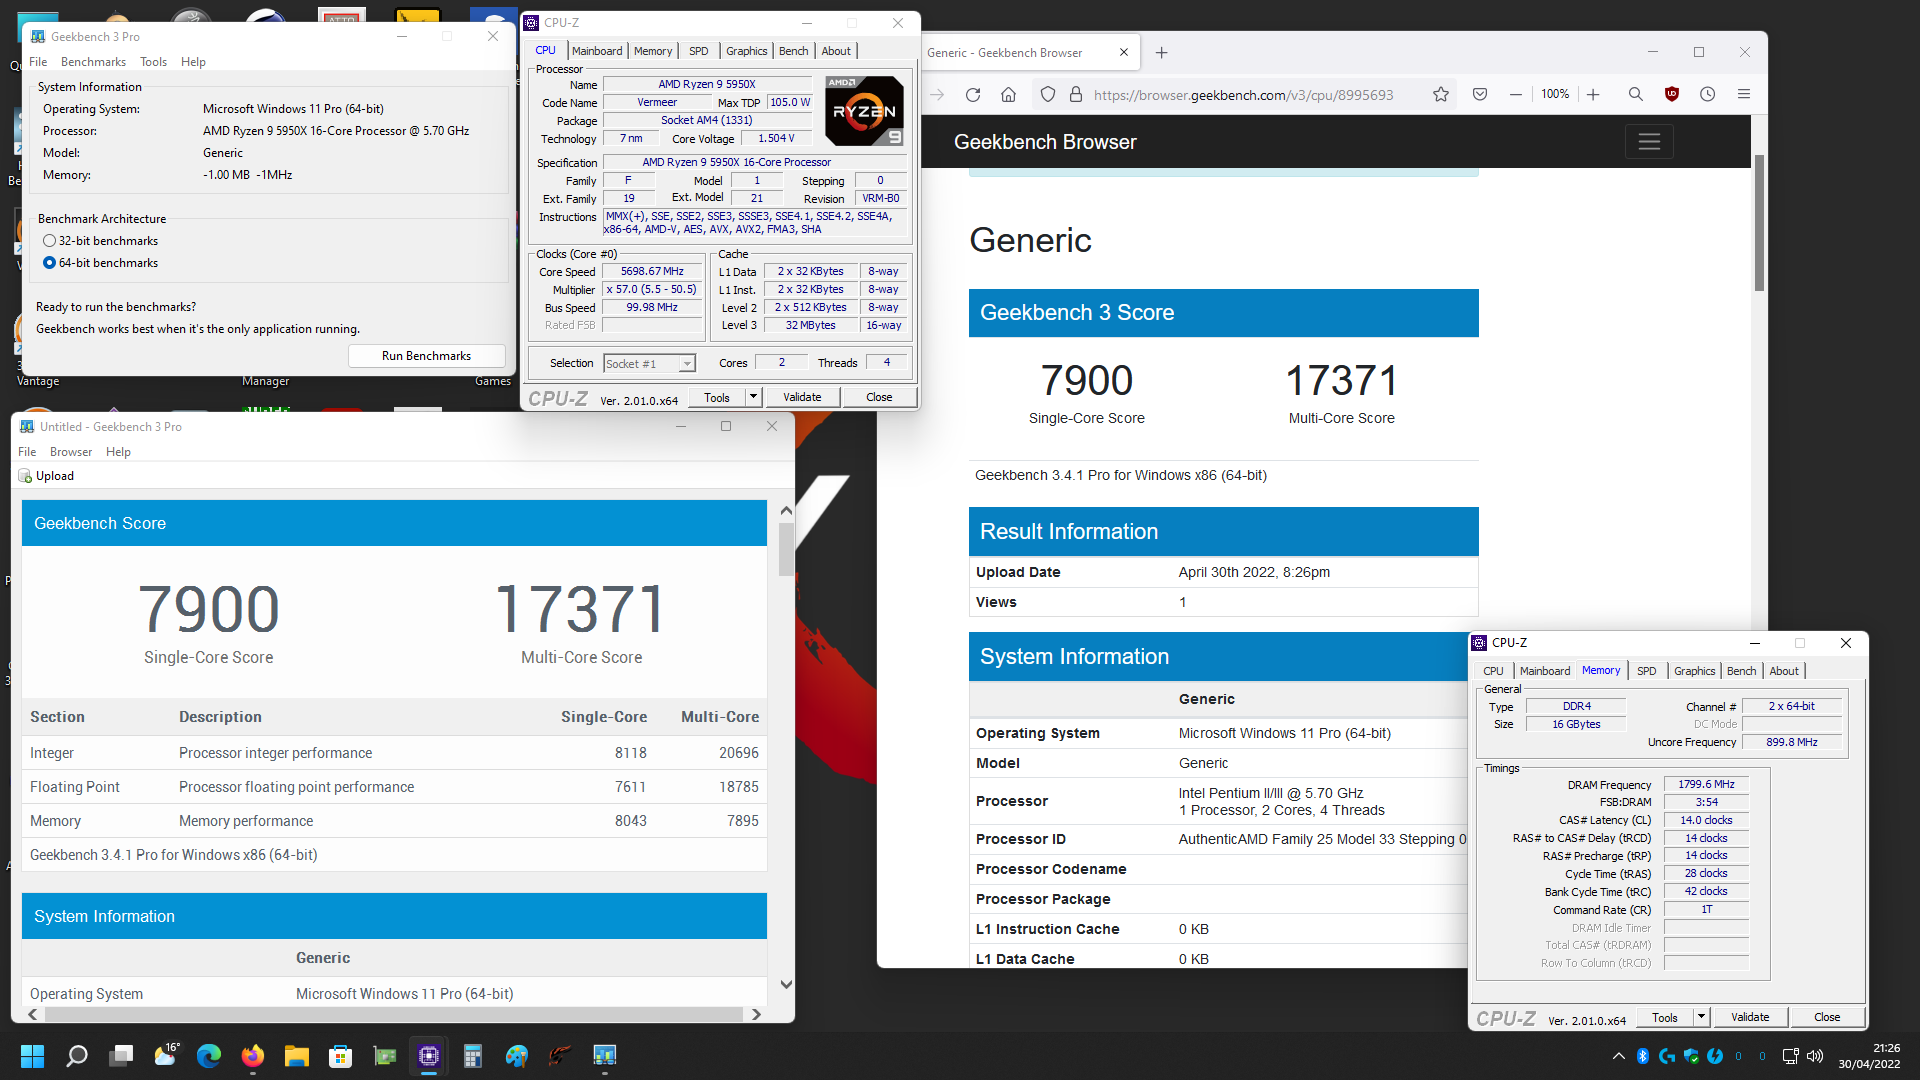Open the top CPU-Z window Tools dropdown arrow
The width and height of the screenshot is (1920, 1080).
754,398
